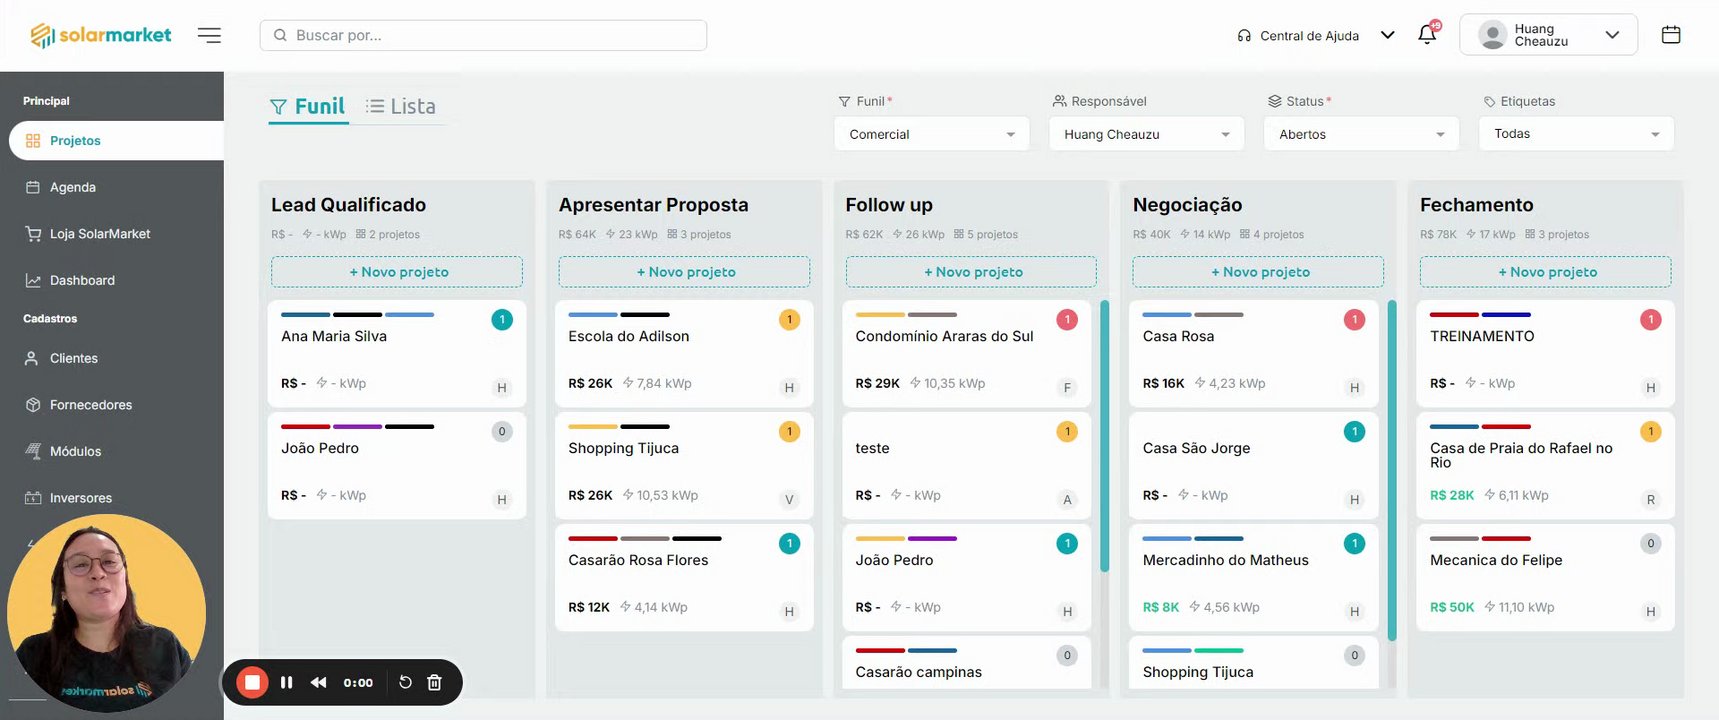Screen dimensions: 1719x720
Task: Open Agenda in the sidebar
Action: (73, 187)
